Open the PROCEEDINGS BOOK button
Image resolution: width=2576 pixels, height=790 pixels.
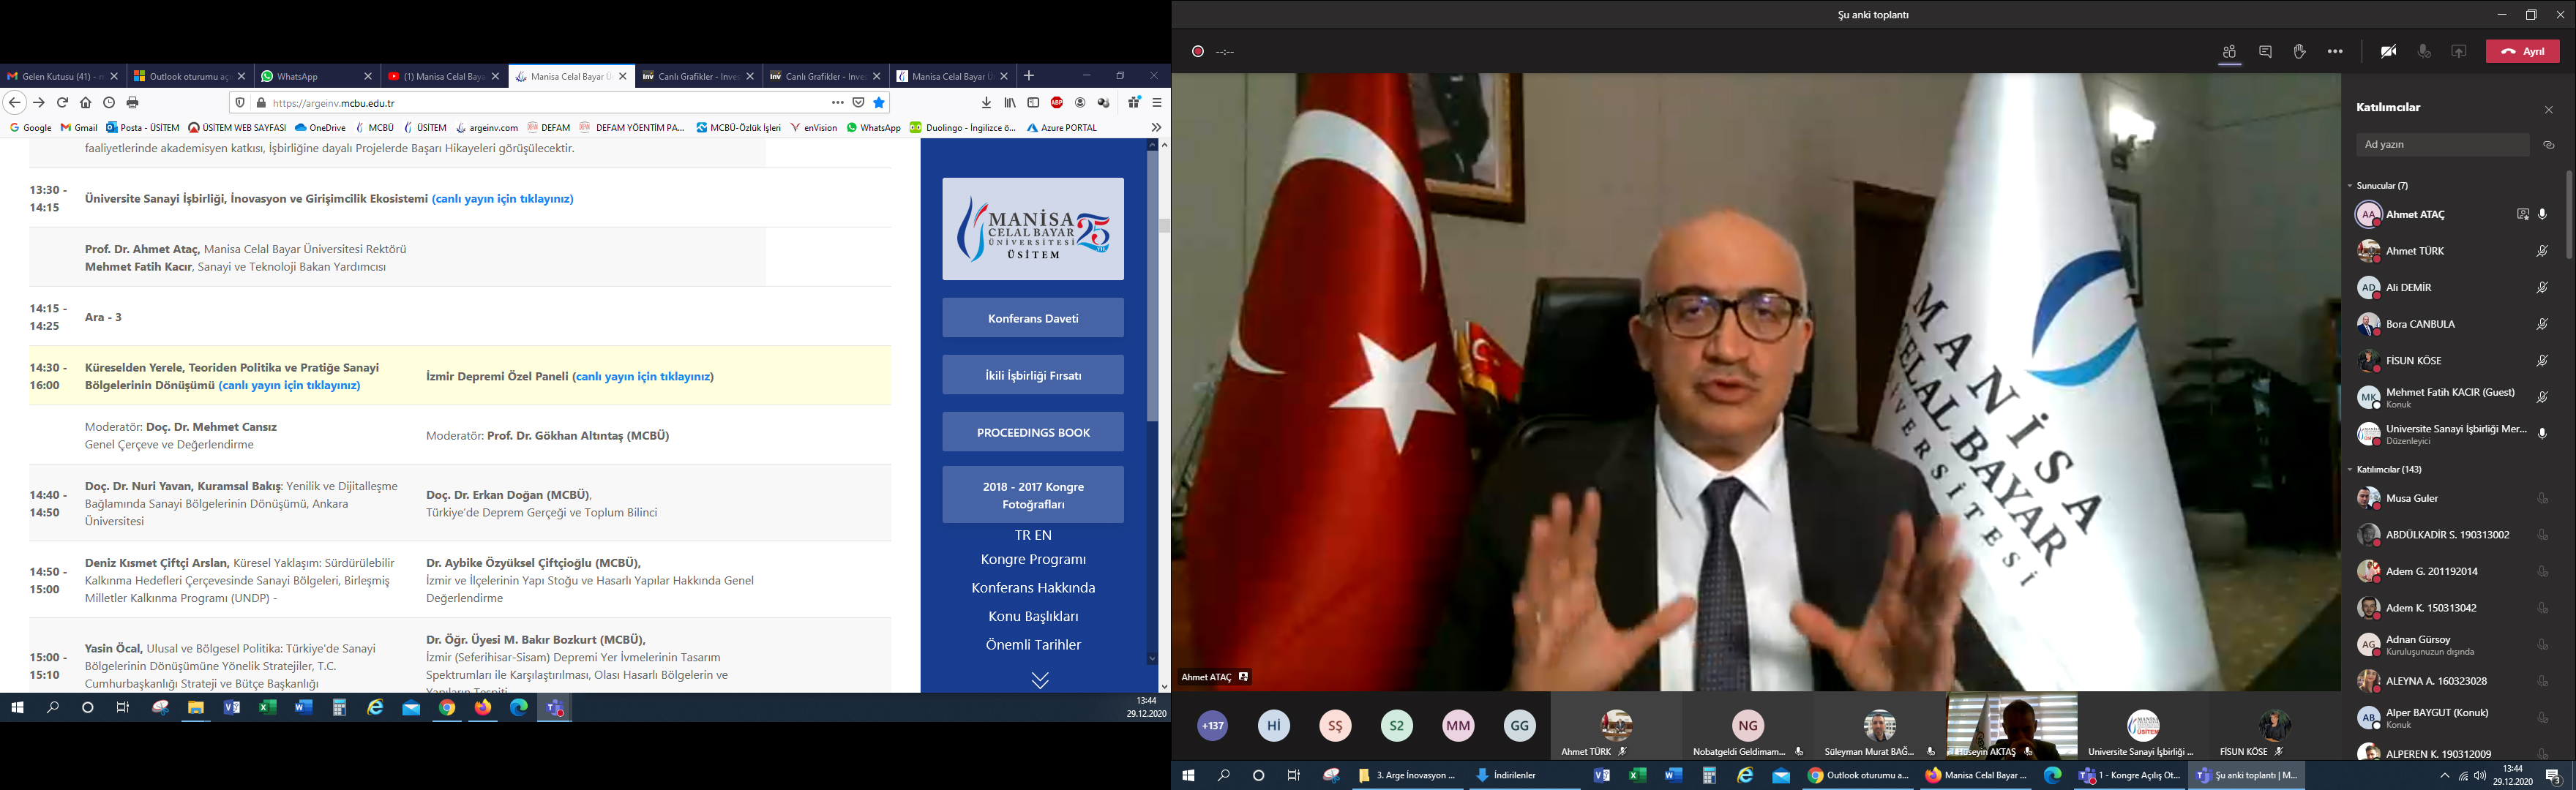click(x=1032, y=432)
